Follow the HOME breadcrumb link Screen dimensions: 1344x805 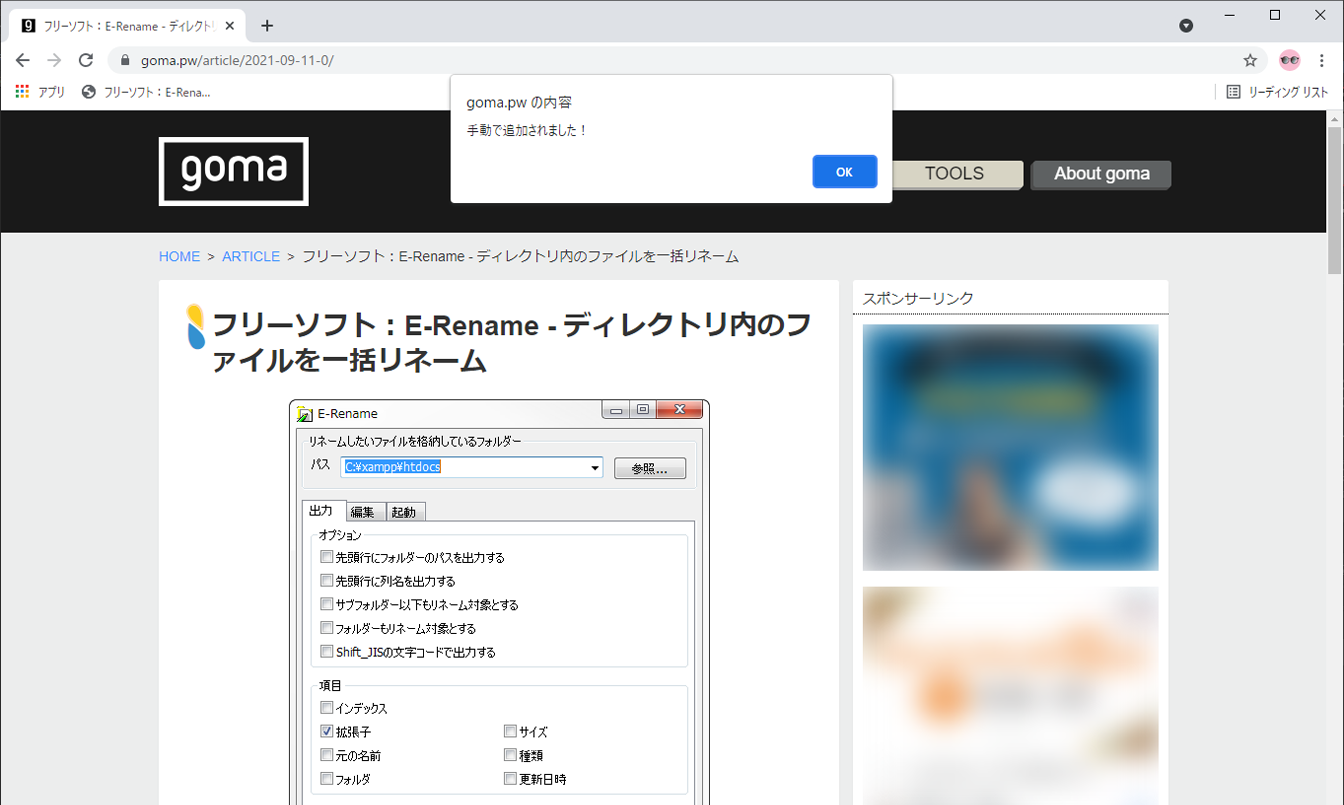[179, 257]
